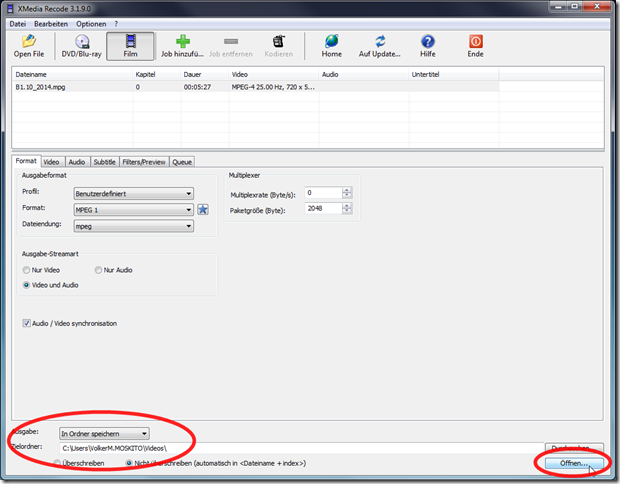Select the Film toolbar button
620x484 pixels.
(x=131, y=44)
